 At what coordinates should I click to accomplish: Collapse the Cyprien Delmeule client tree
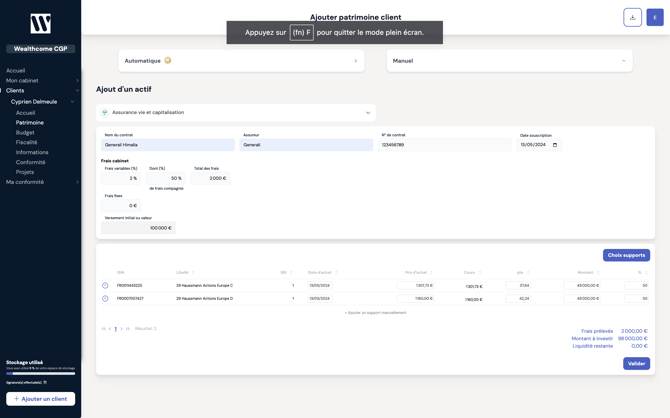(x=72, y=102)
